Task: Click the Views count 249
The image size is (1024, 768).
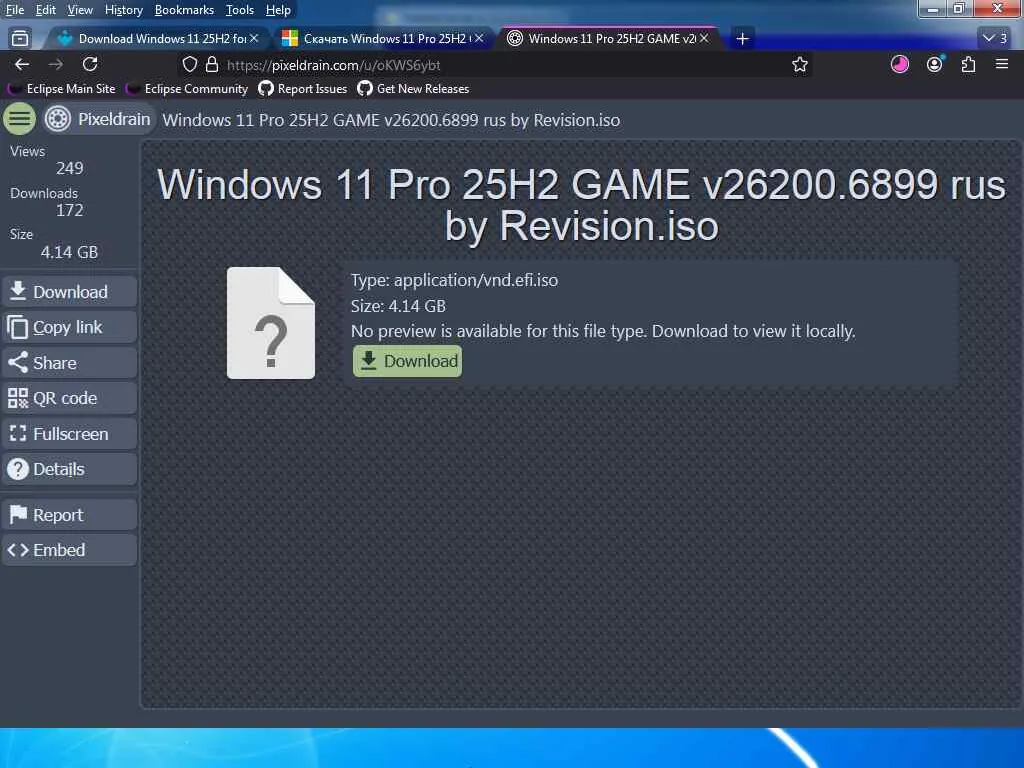Action: pyautogui.click(x=69, y=168)
